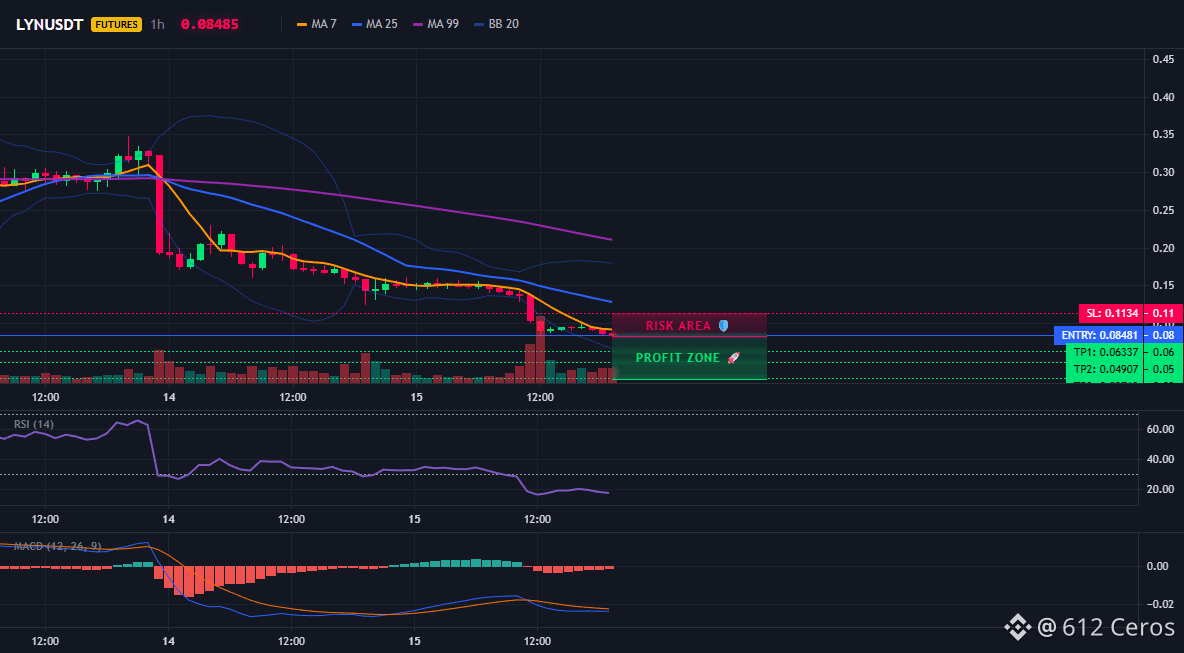Click the blue MA 25 legend marker
1184x653 pixels.
tap(356, 24)
